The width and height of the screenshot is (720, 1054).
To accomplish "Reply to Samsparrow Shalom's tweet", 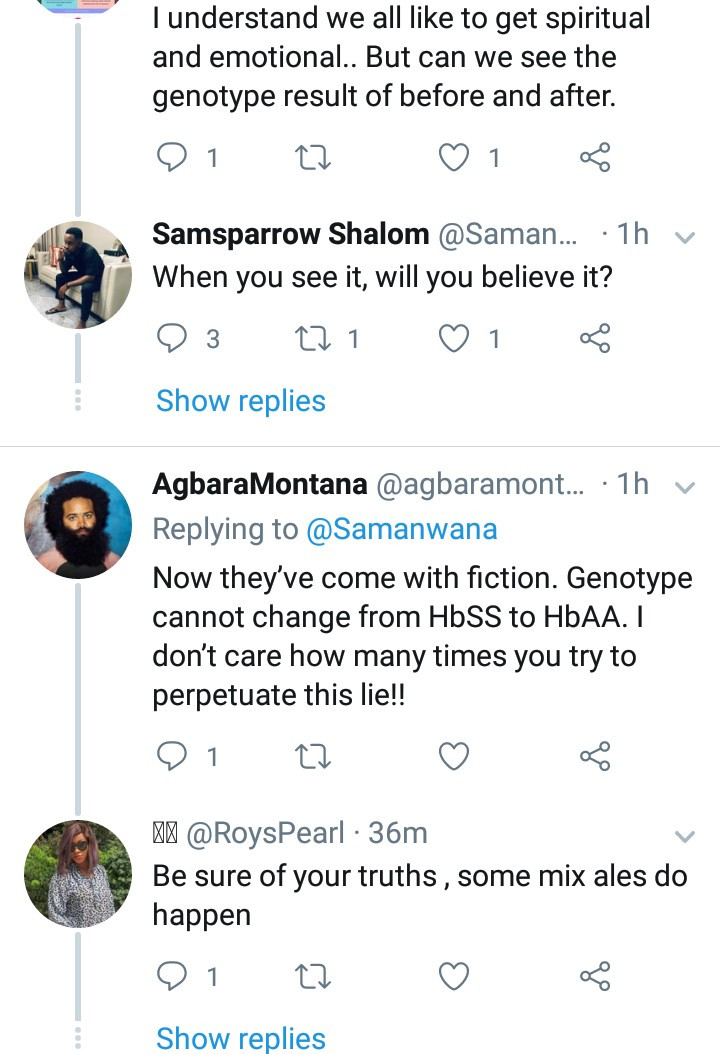I will pos(171,338).
